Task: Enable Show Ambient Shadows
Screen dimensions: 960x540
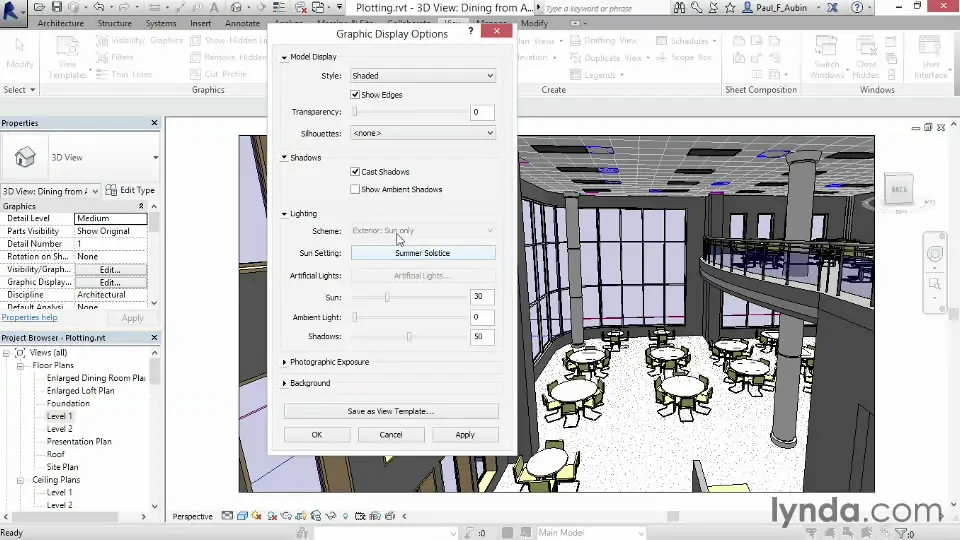Action: (355, 189)
